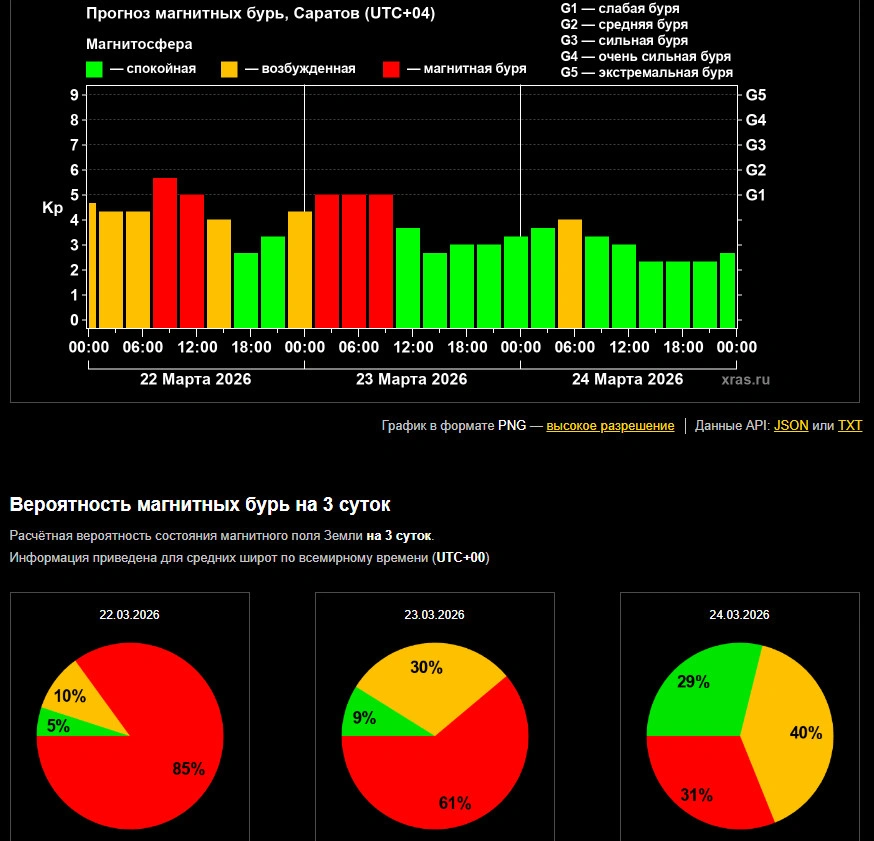Open the JSON API data link

[791, 425]
